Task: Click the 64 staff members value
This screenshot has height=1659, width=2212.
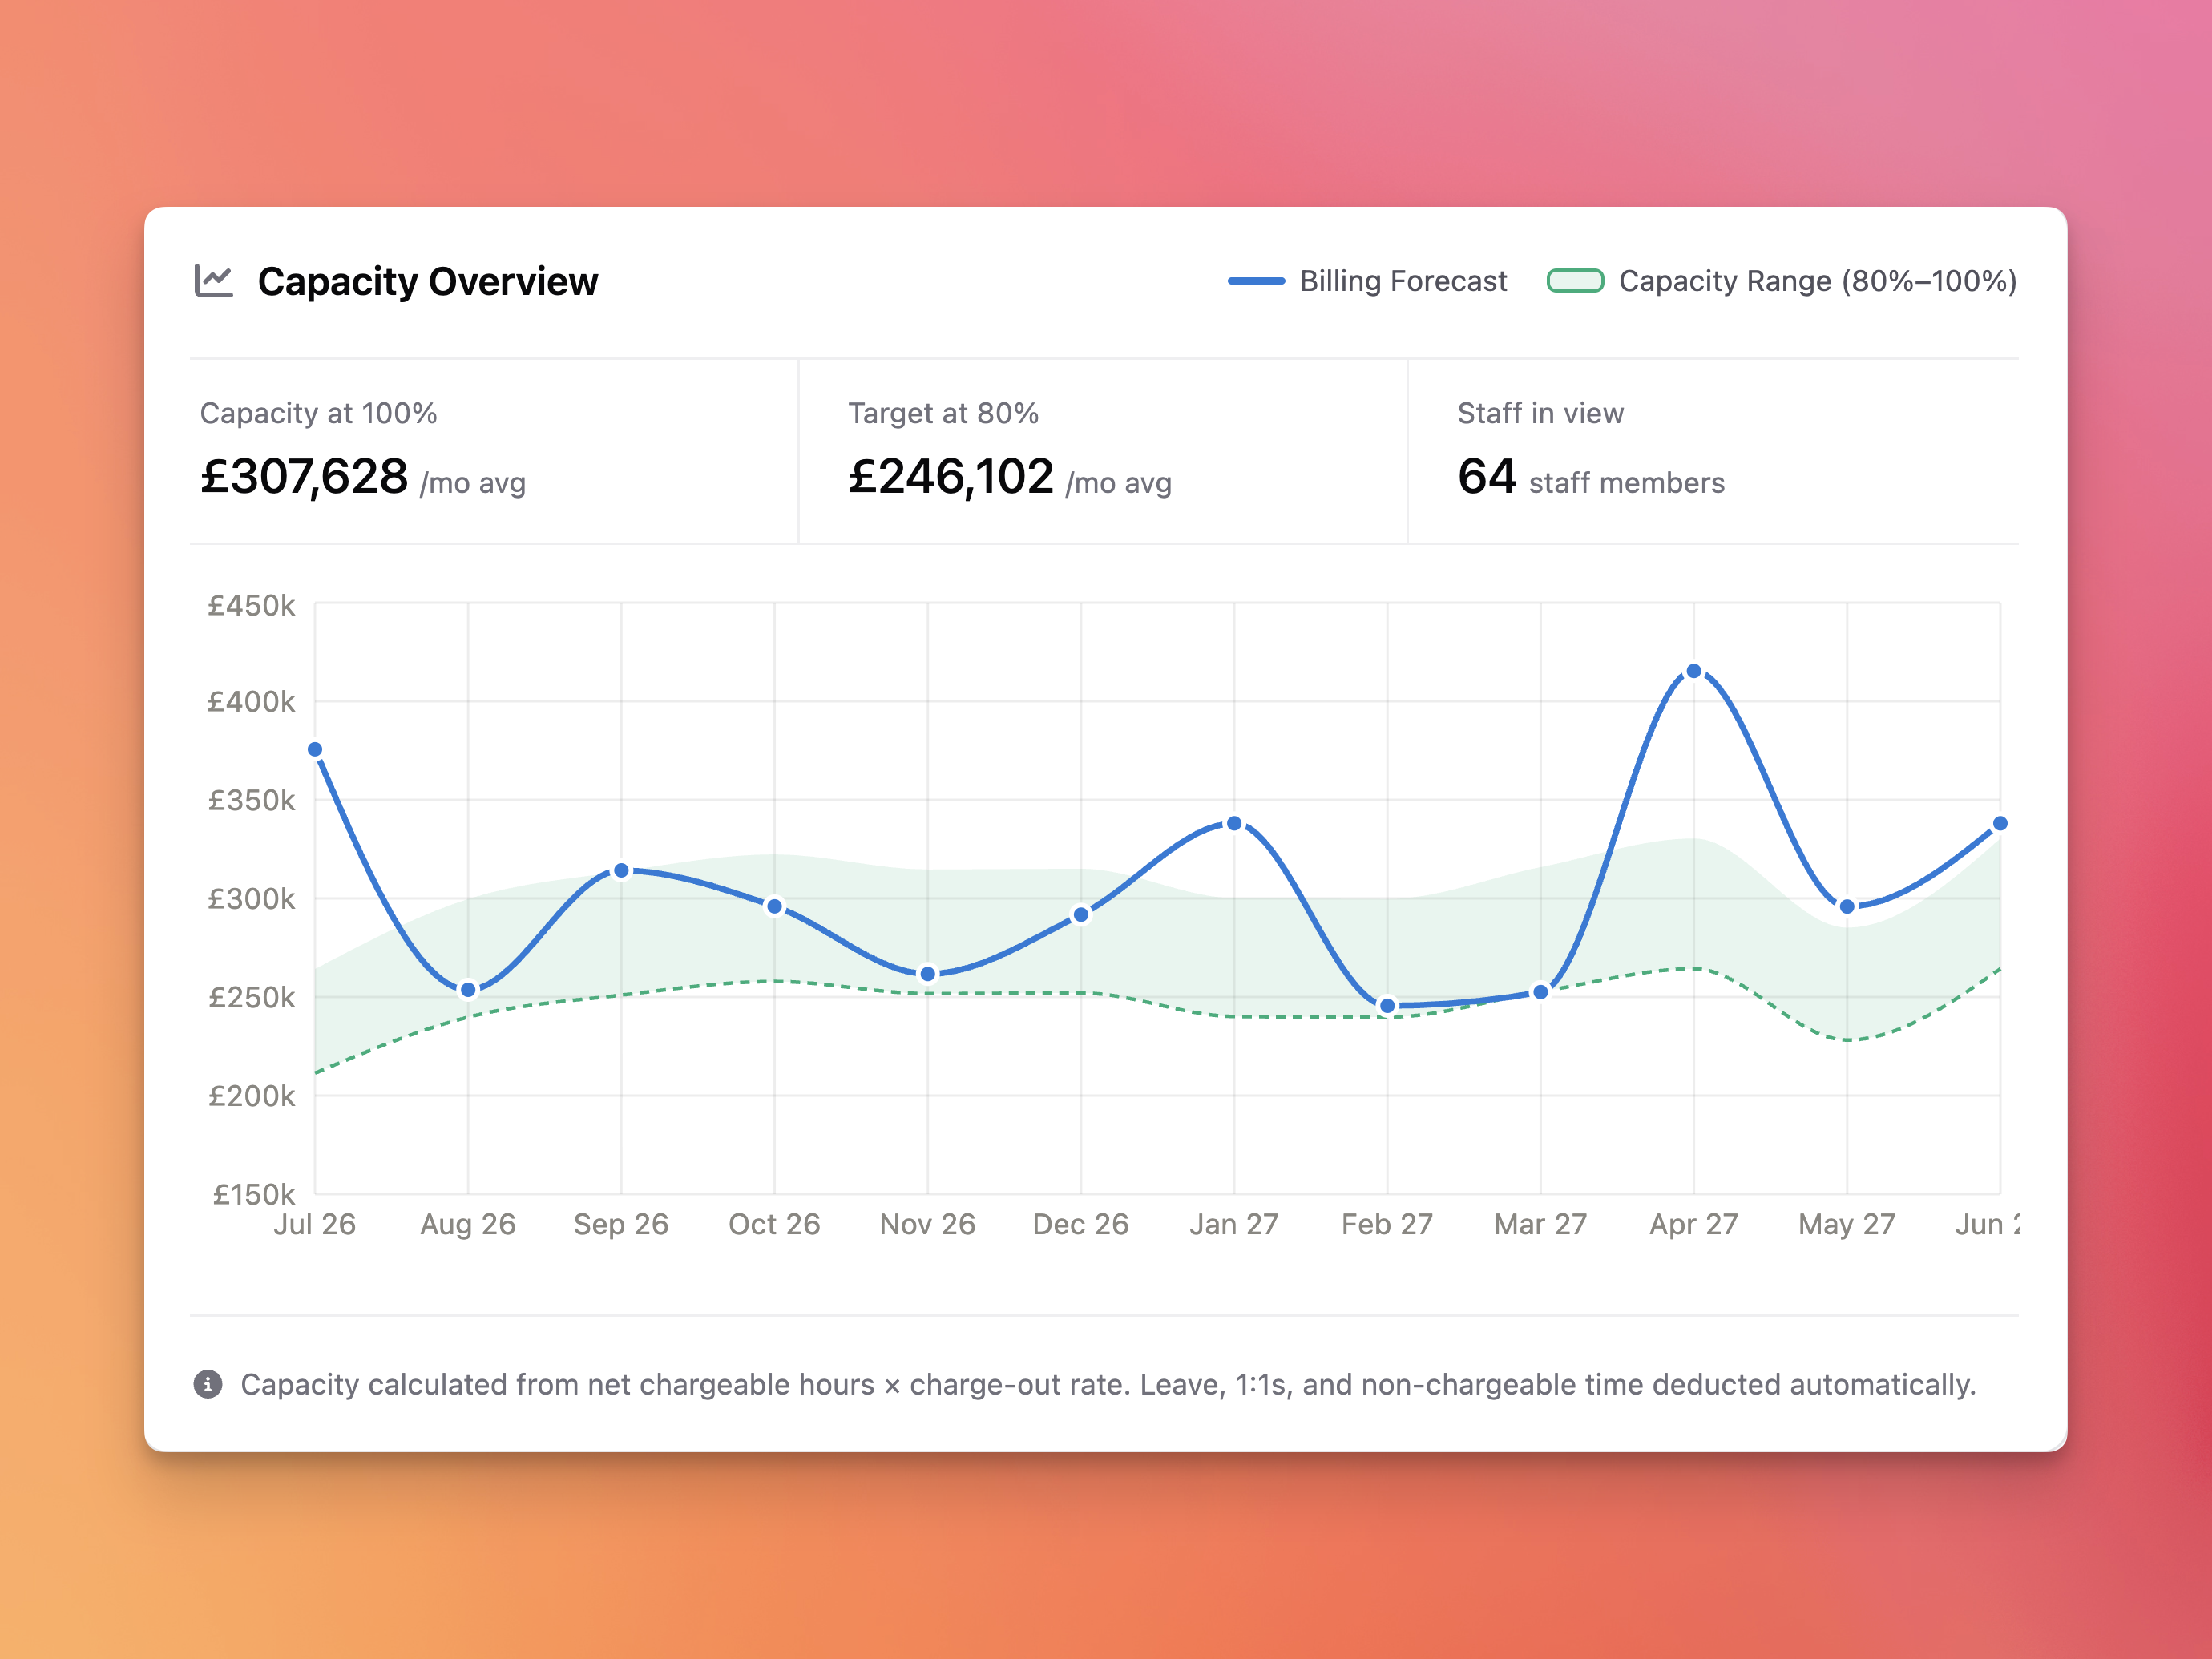Action: pos(1591,476)
